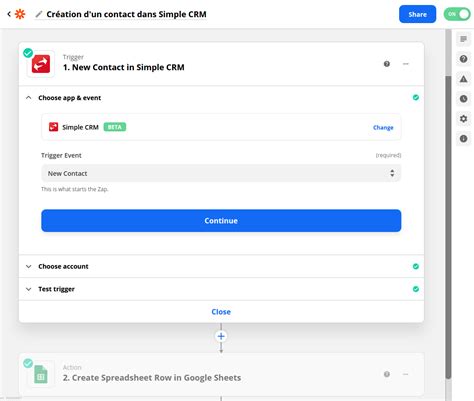Open the history clock icon in sidebar

pos(463,99)
